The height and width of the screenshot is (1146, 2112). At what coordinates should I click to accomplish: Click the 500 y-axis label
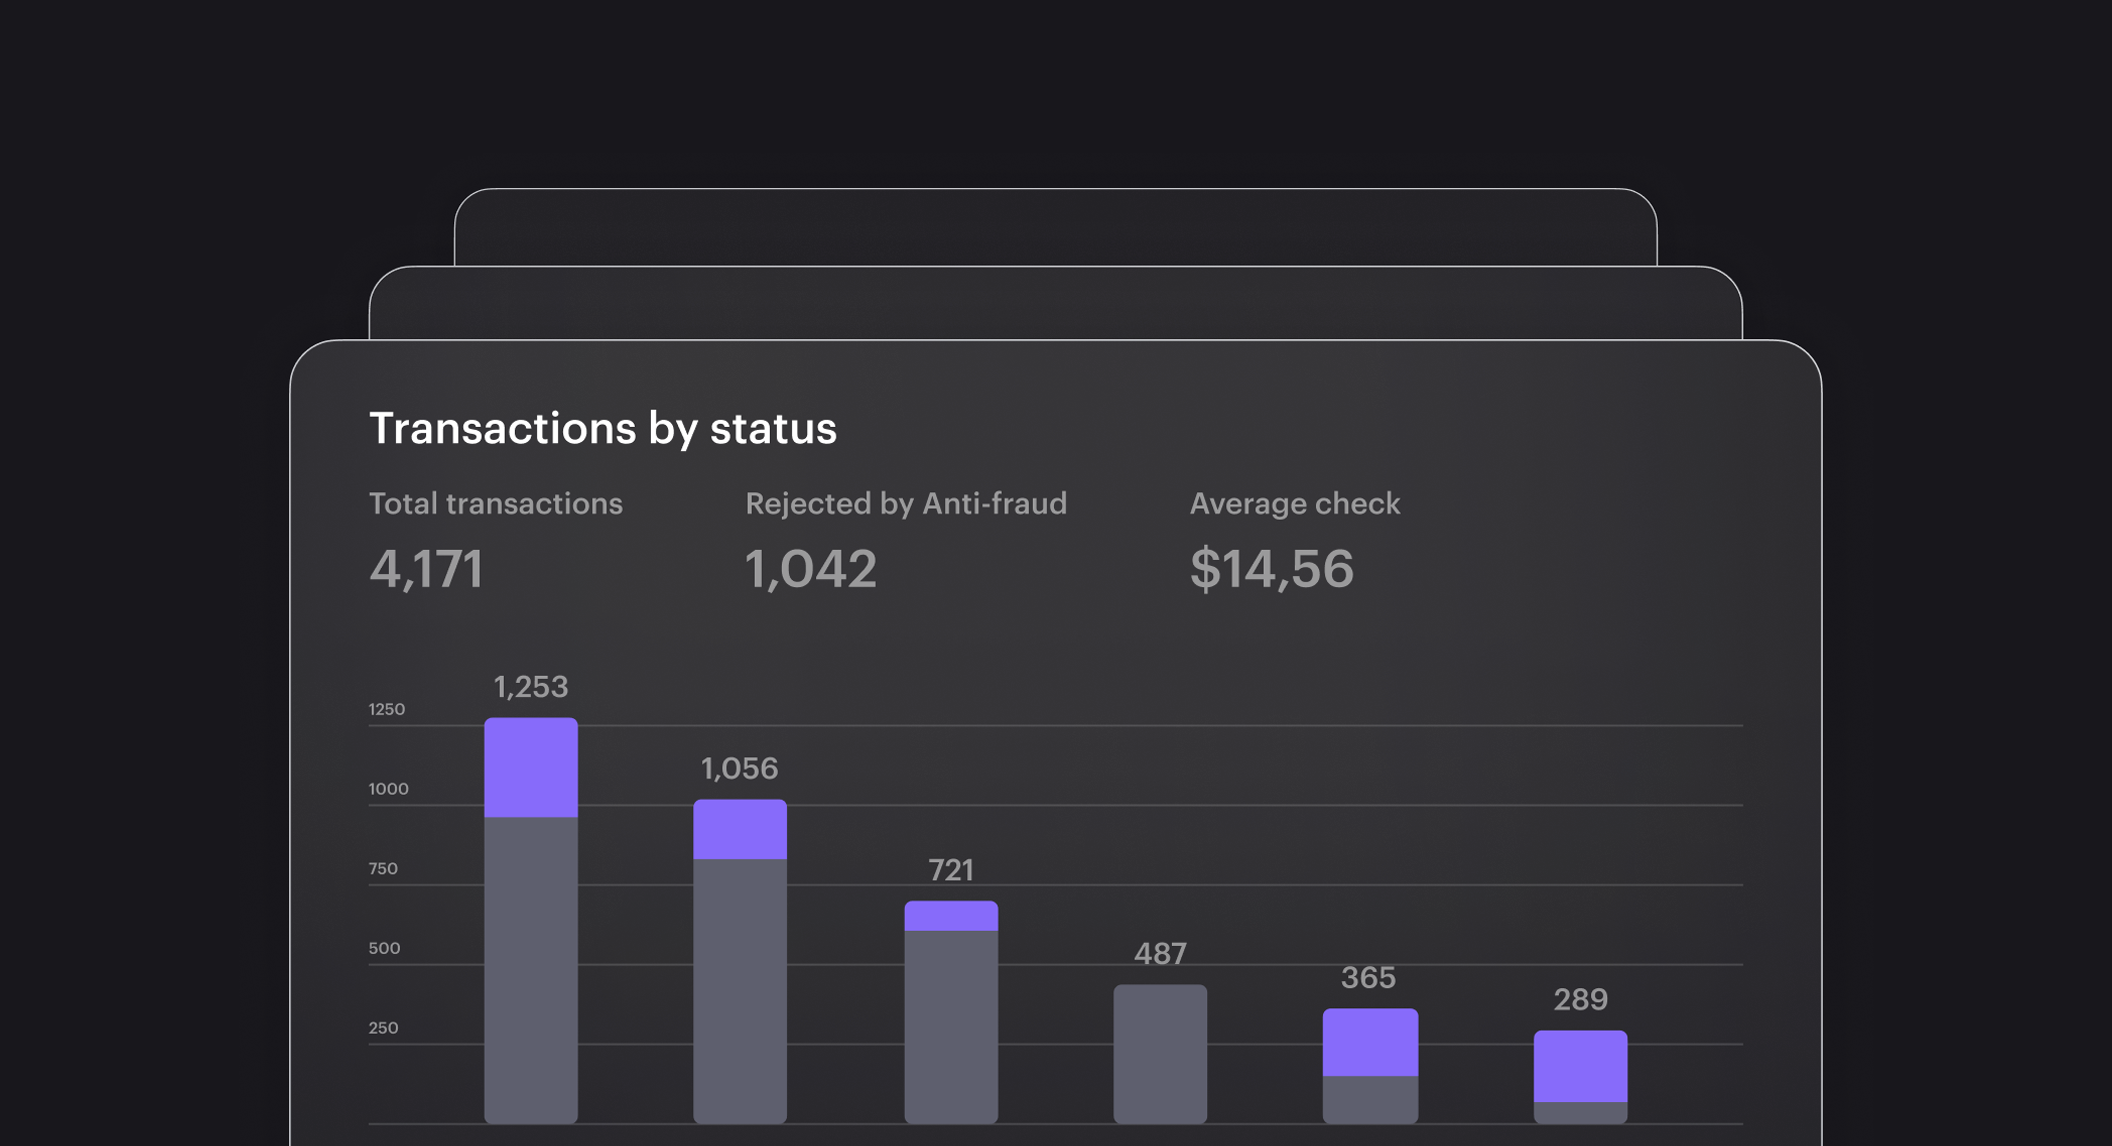click(384, 948)
